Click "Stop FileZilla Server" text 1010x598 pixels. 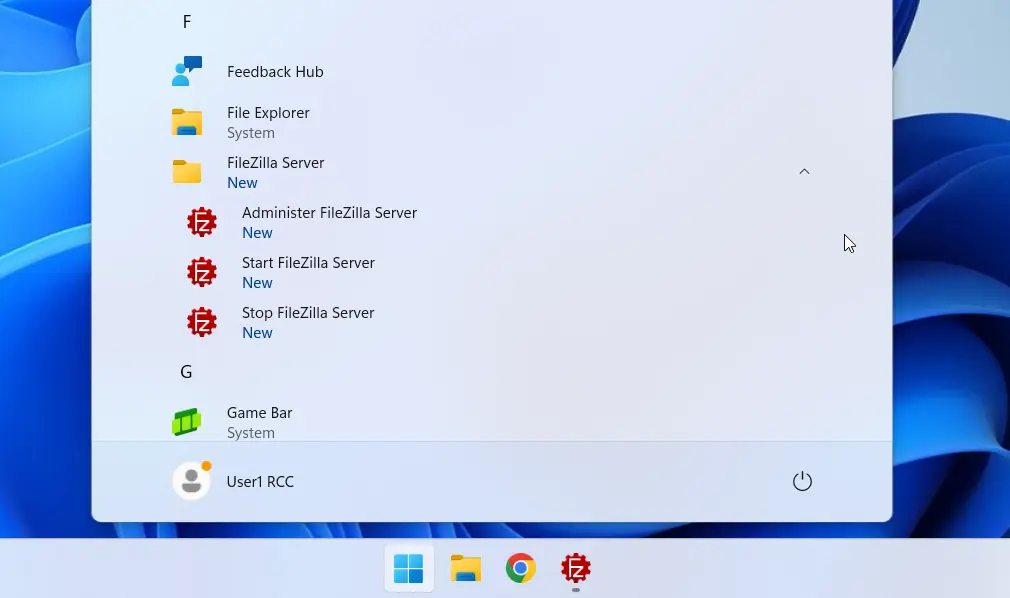(x=308, y=313)
